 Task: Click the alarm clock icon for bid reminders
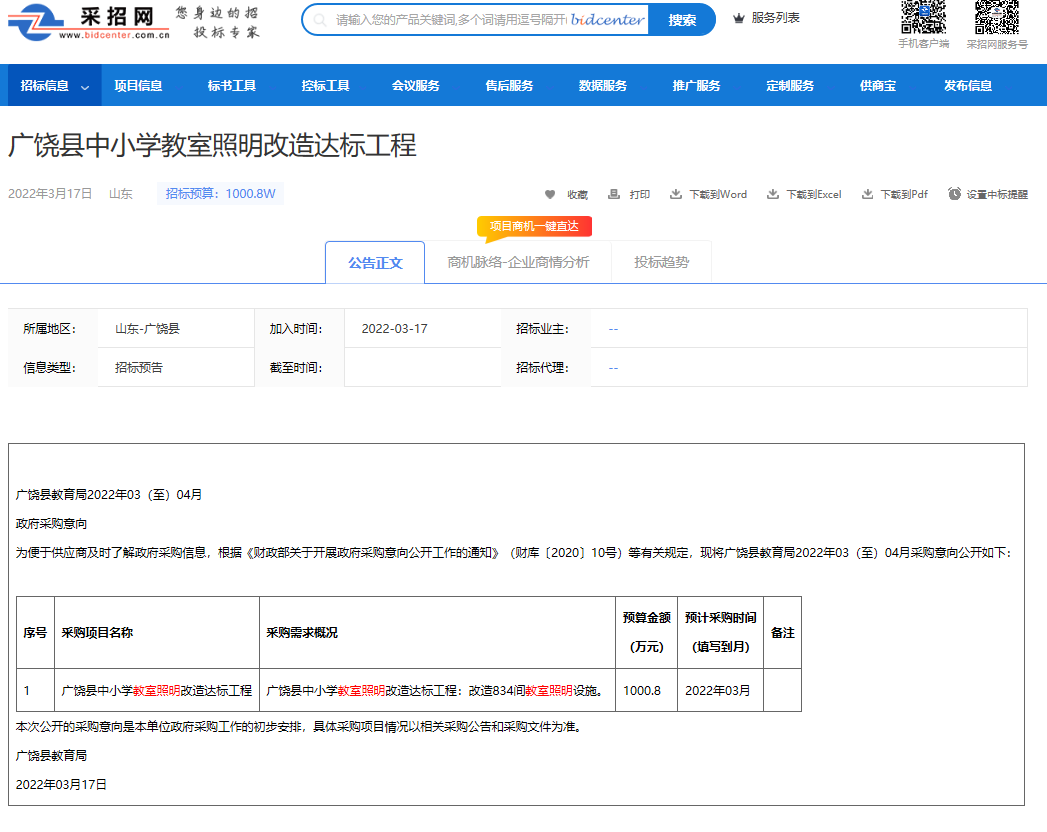(x=955, y=194)
